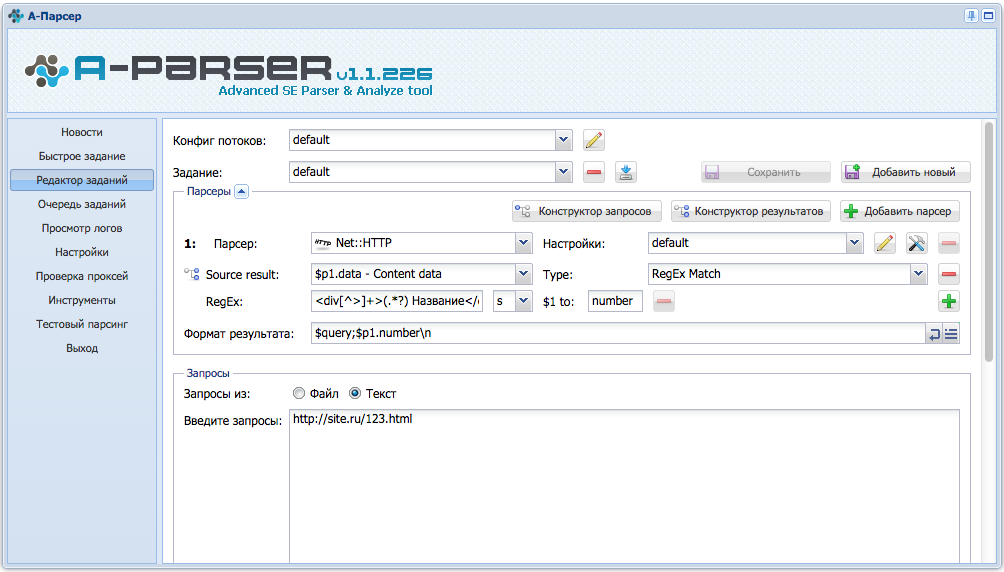The height and width of the screenshot is (572, 1004).
Task: Open RegEx flags 's' dropdown
Action: tap(524, 301)
